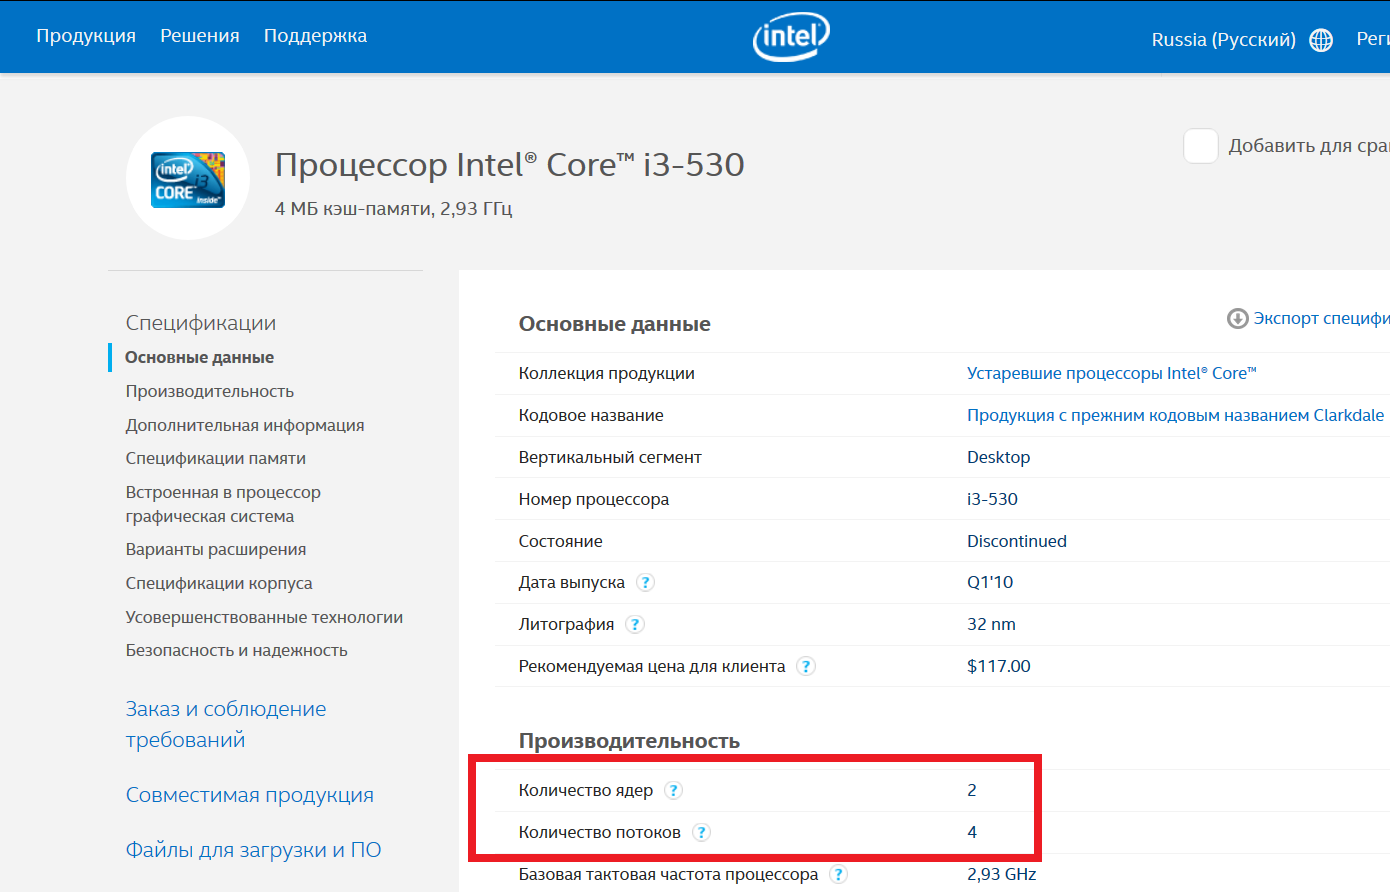The width and height of the screenshot is (1390, 892).
Task: Go to Спецификации памяти section
Action: 216,458
